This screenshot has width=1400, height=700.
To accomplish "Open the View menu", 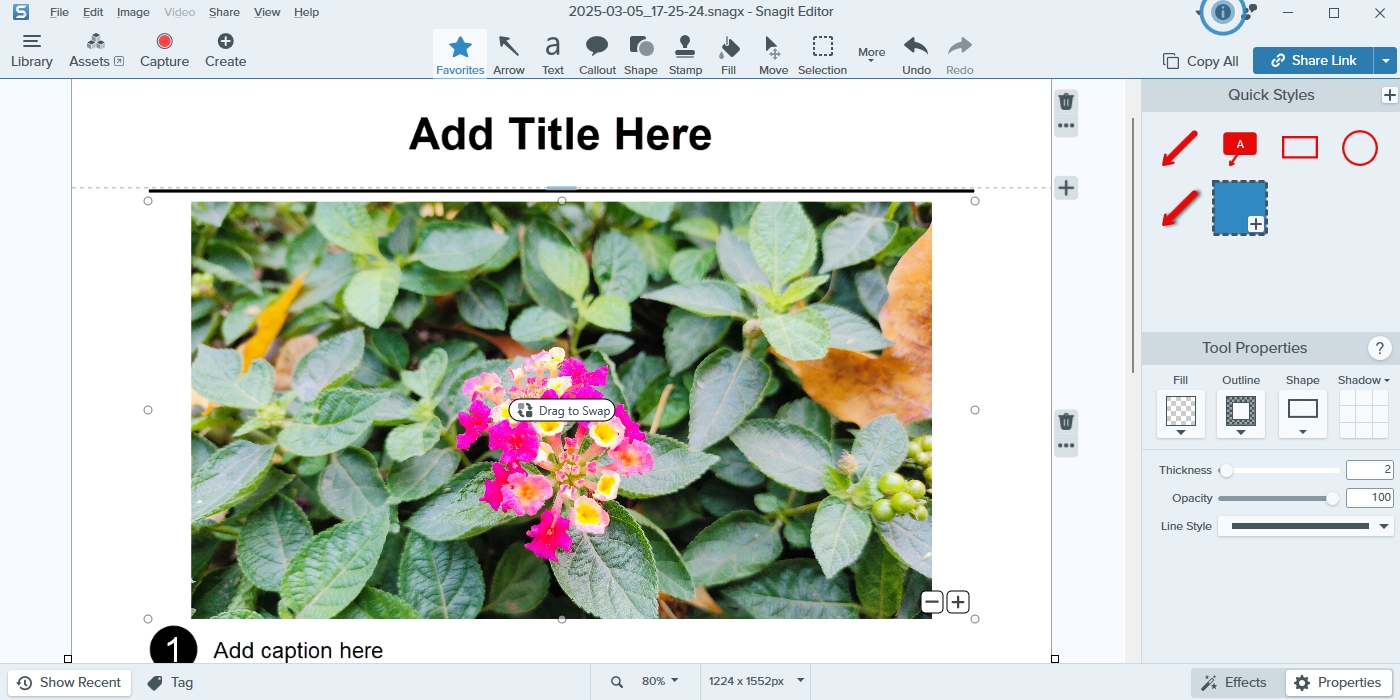I will (267, 12).
